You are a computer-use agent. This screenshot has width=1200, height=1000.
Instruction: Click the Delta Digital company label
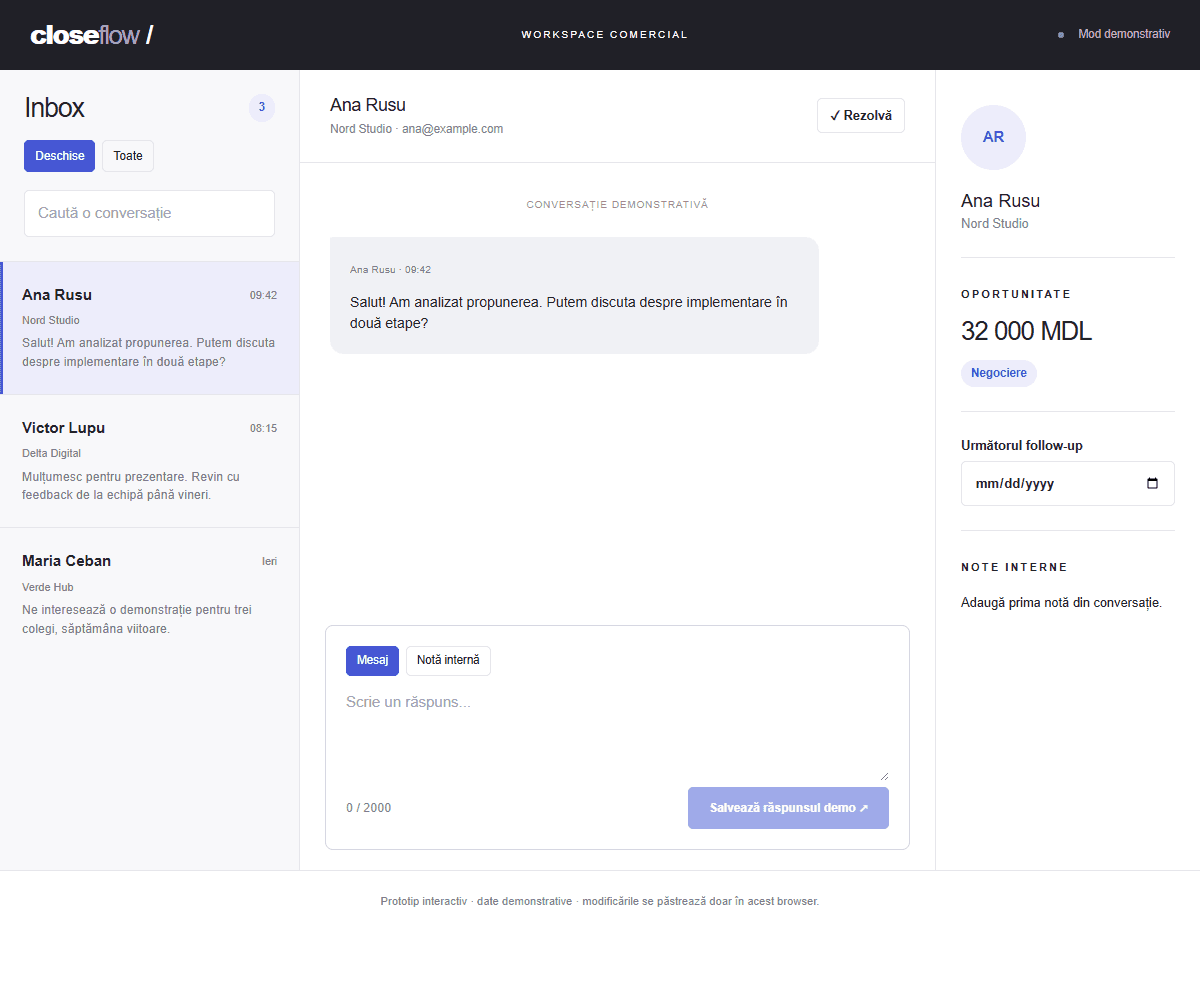click(x=51, y=453)
